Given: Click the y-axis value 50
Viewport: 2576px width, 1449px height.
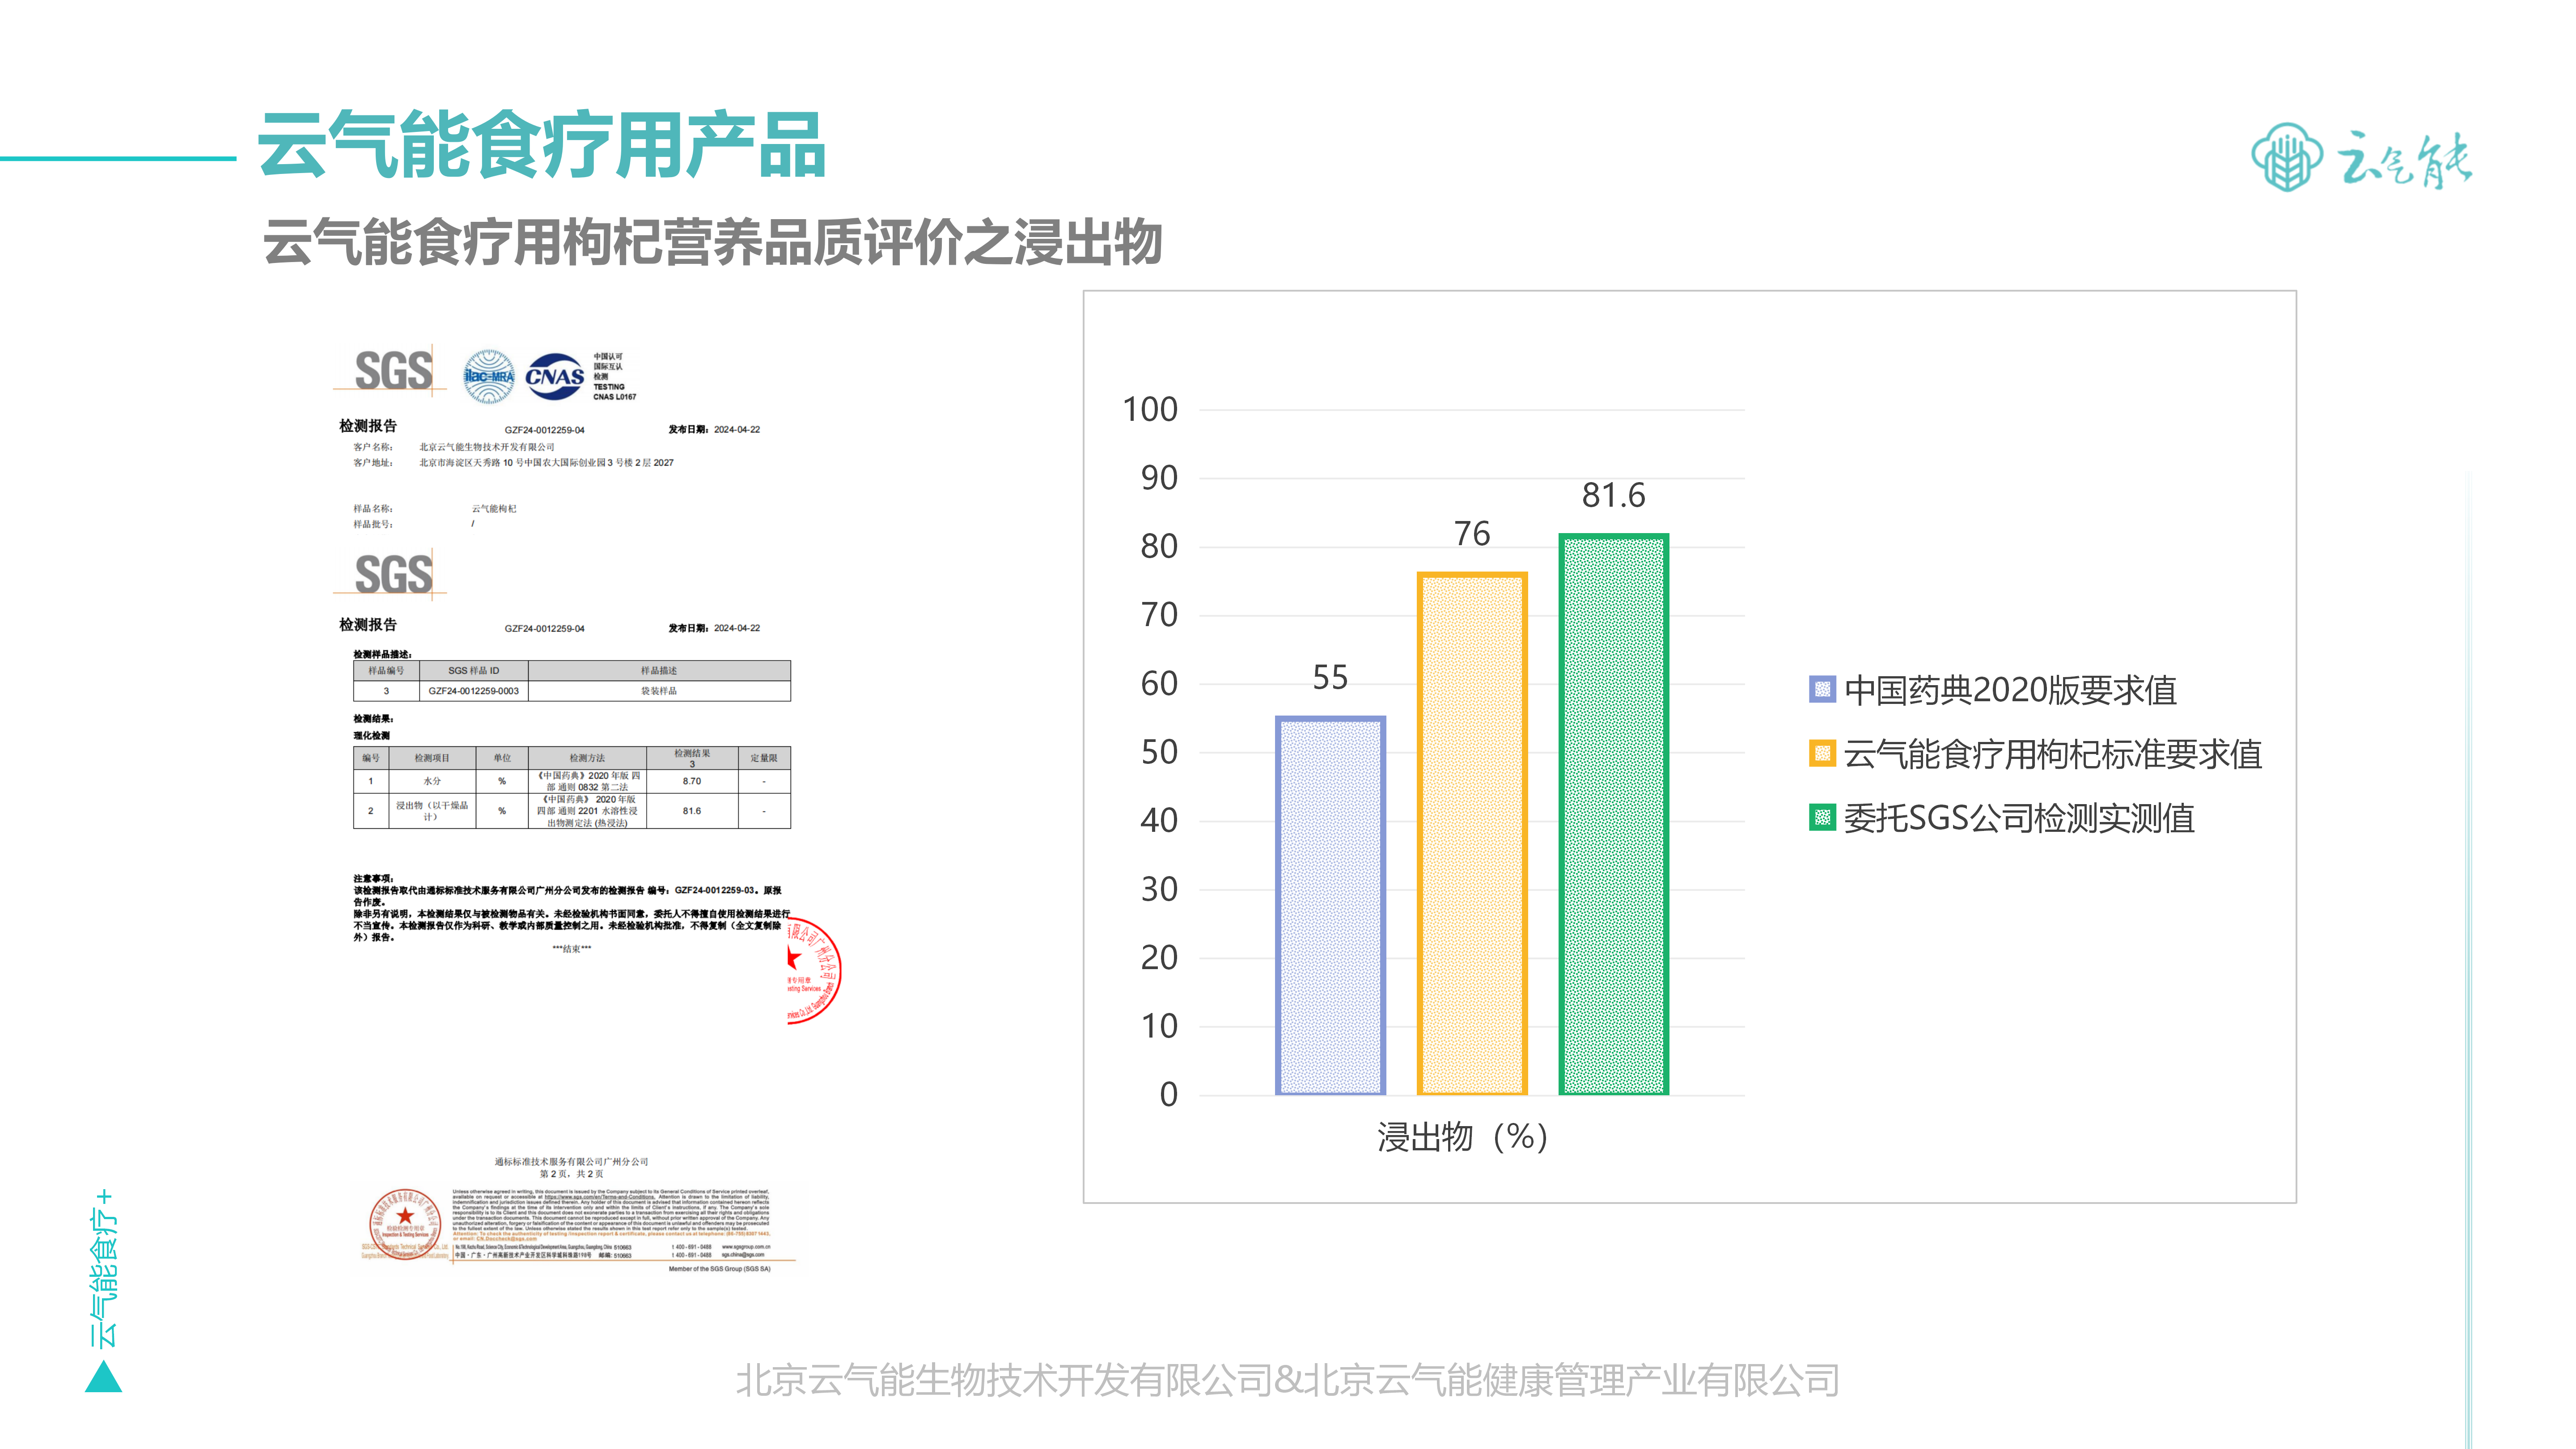Looking at the screenshot, I should click(1159, 752).
